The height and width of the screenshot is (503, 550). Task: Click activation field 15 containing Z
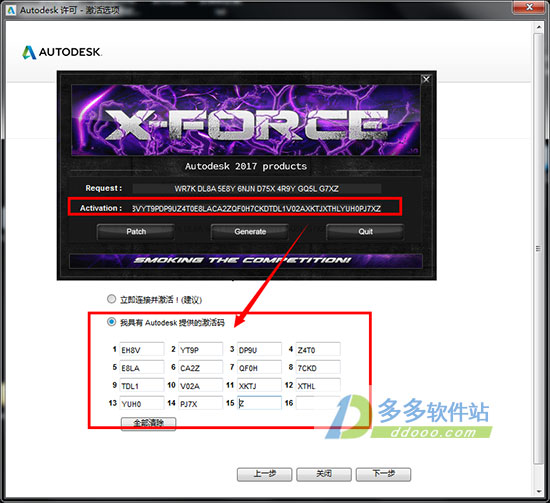pos(259,403)
